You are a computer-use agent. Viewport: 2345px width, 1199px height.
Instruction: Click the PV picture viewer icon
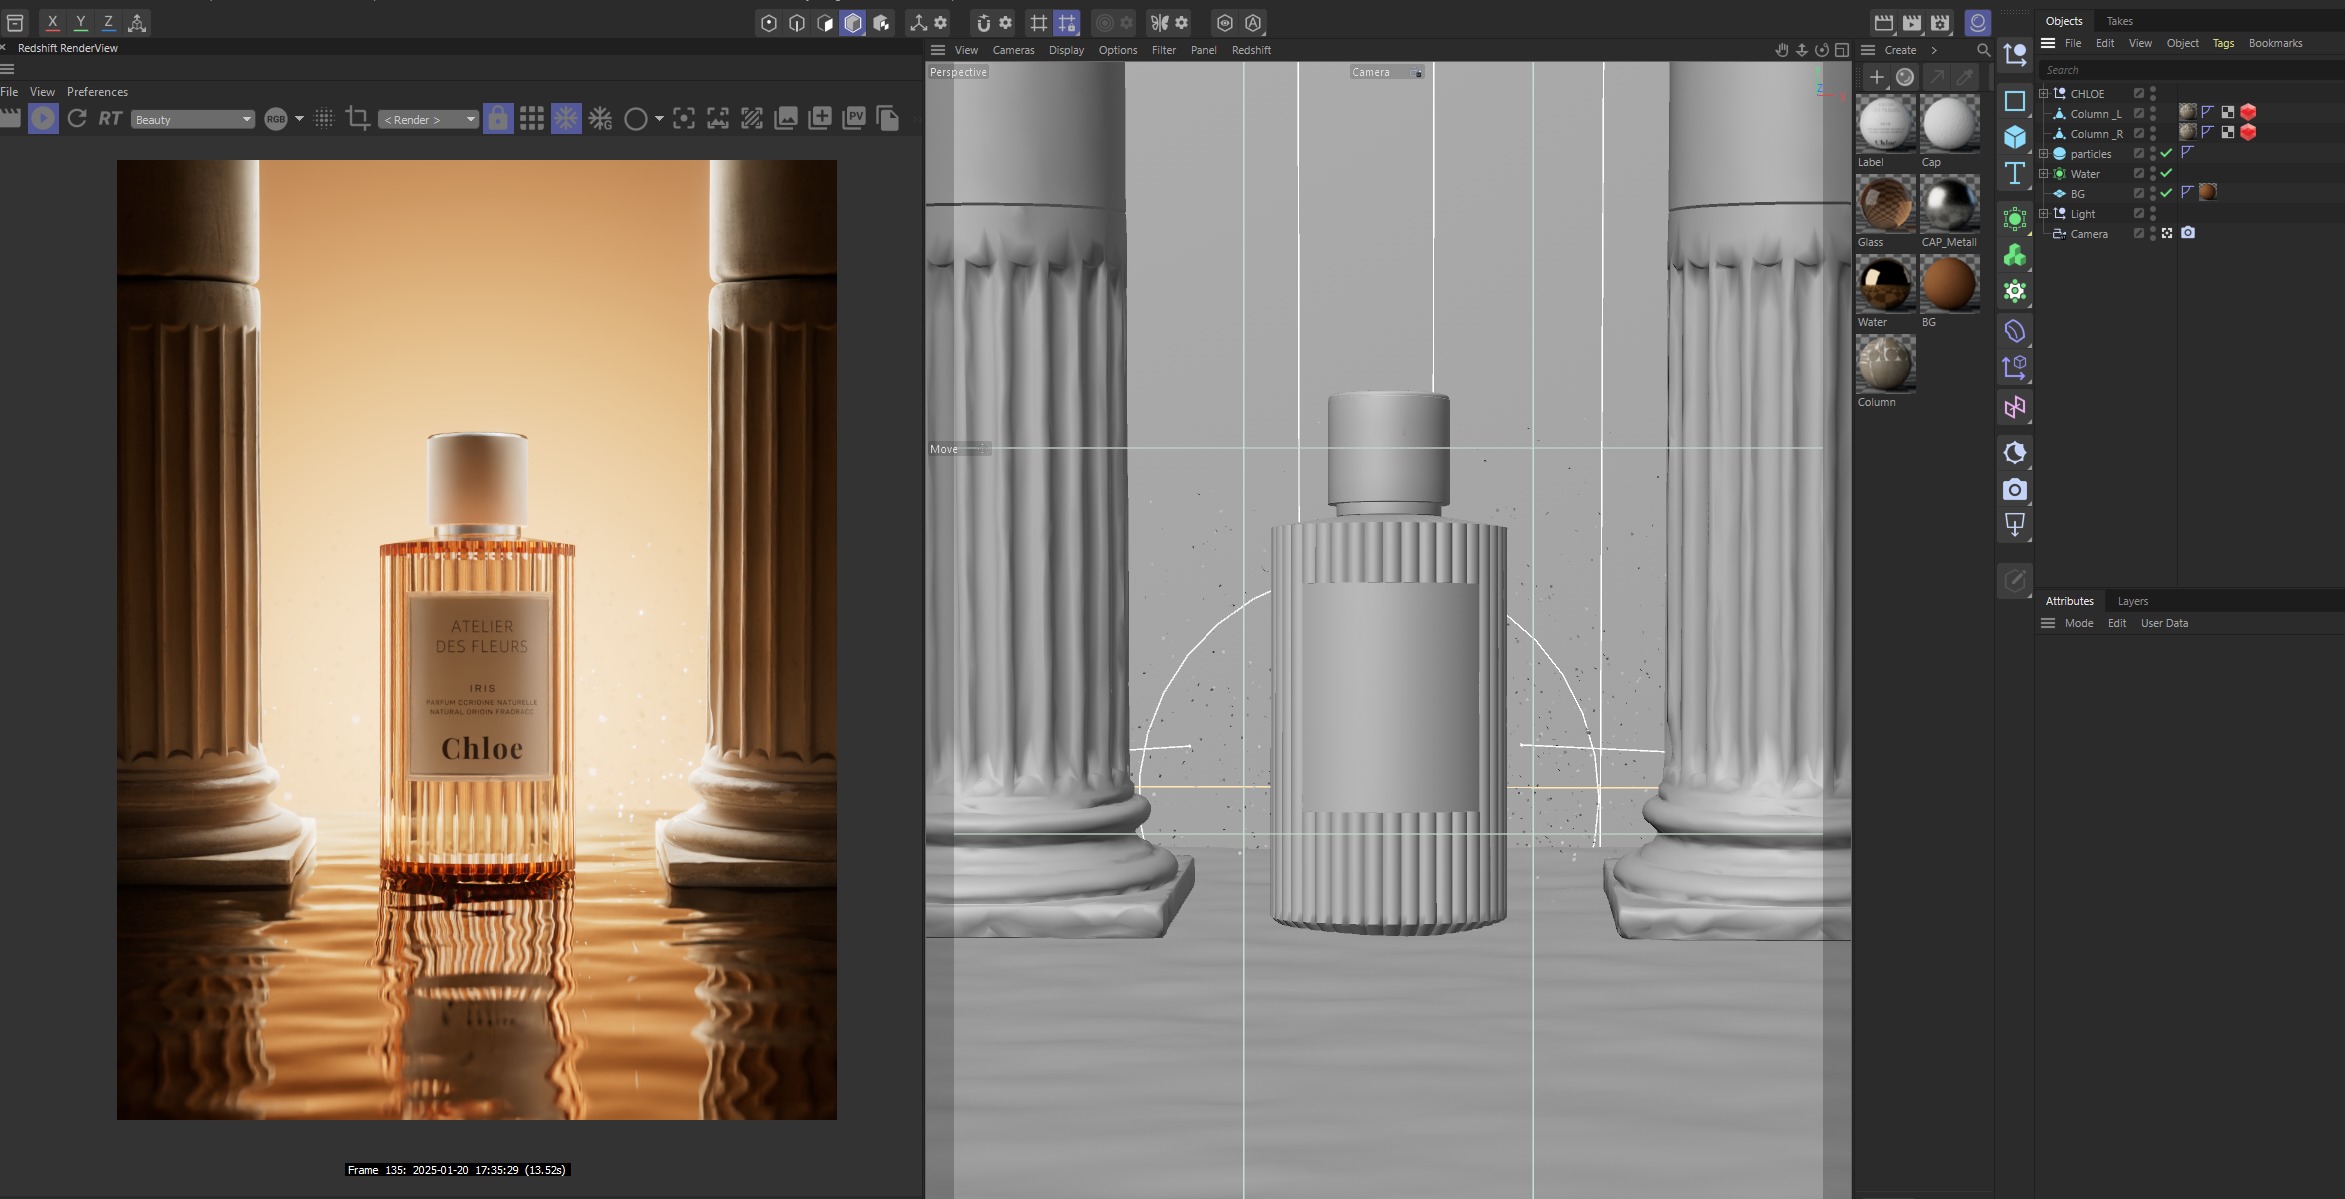tap(854, 118)
